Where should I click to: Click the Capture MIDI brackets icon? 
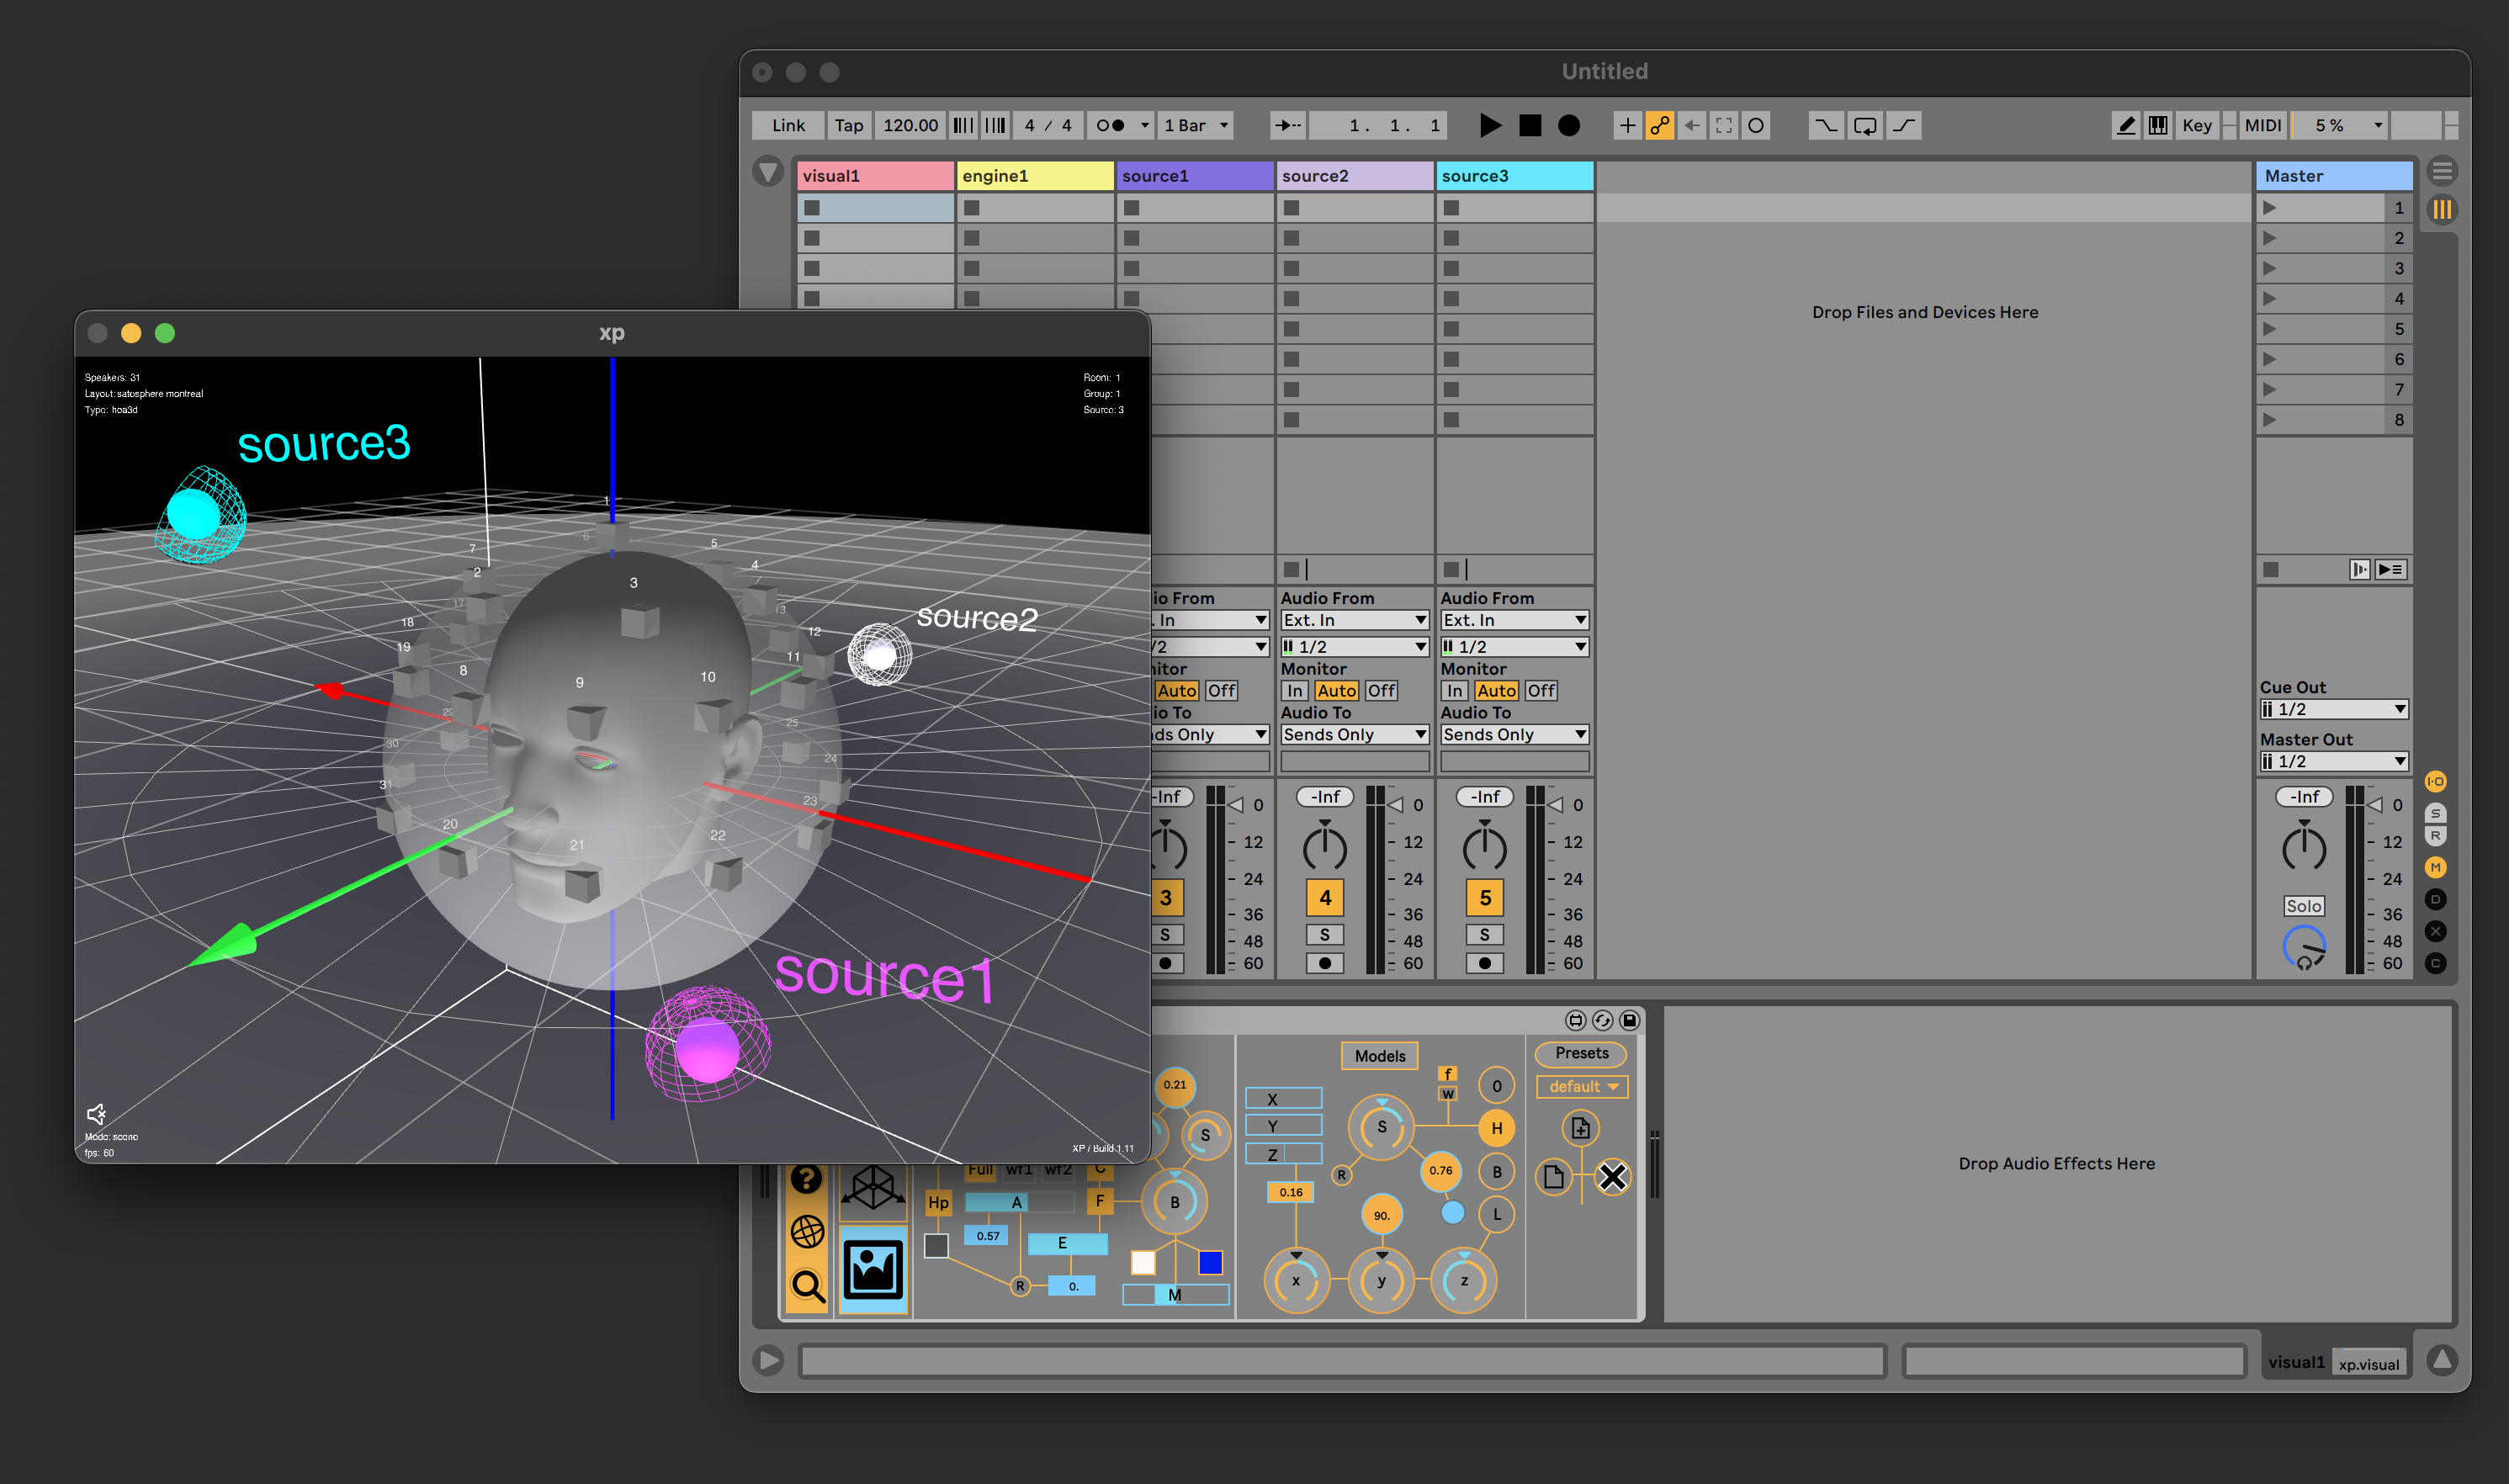tap(1723, 125)
